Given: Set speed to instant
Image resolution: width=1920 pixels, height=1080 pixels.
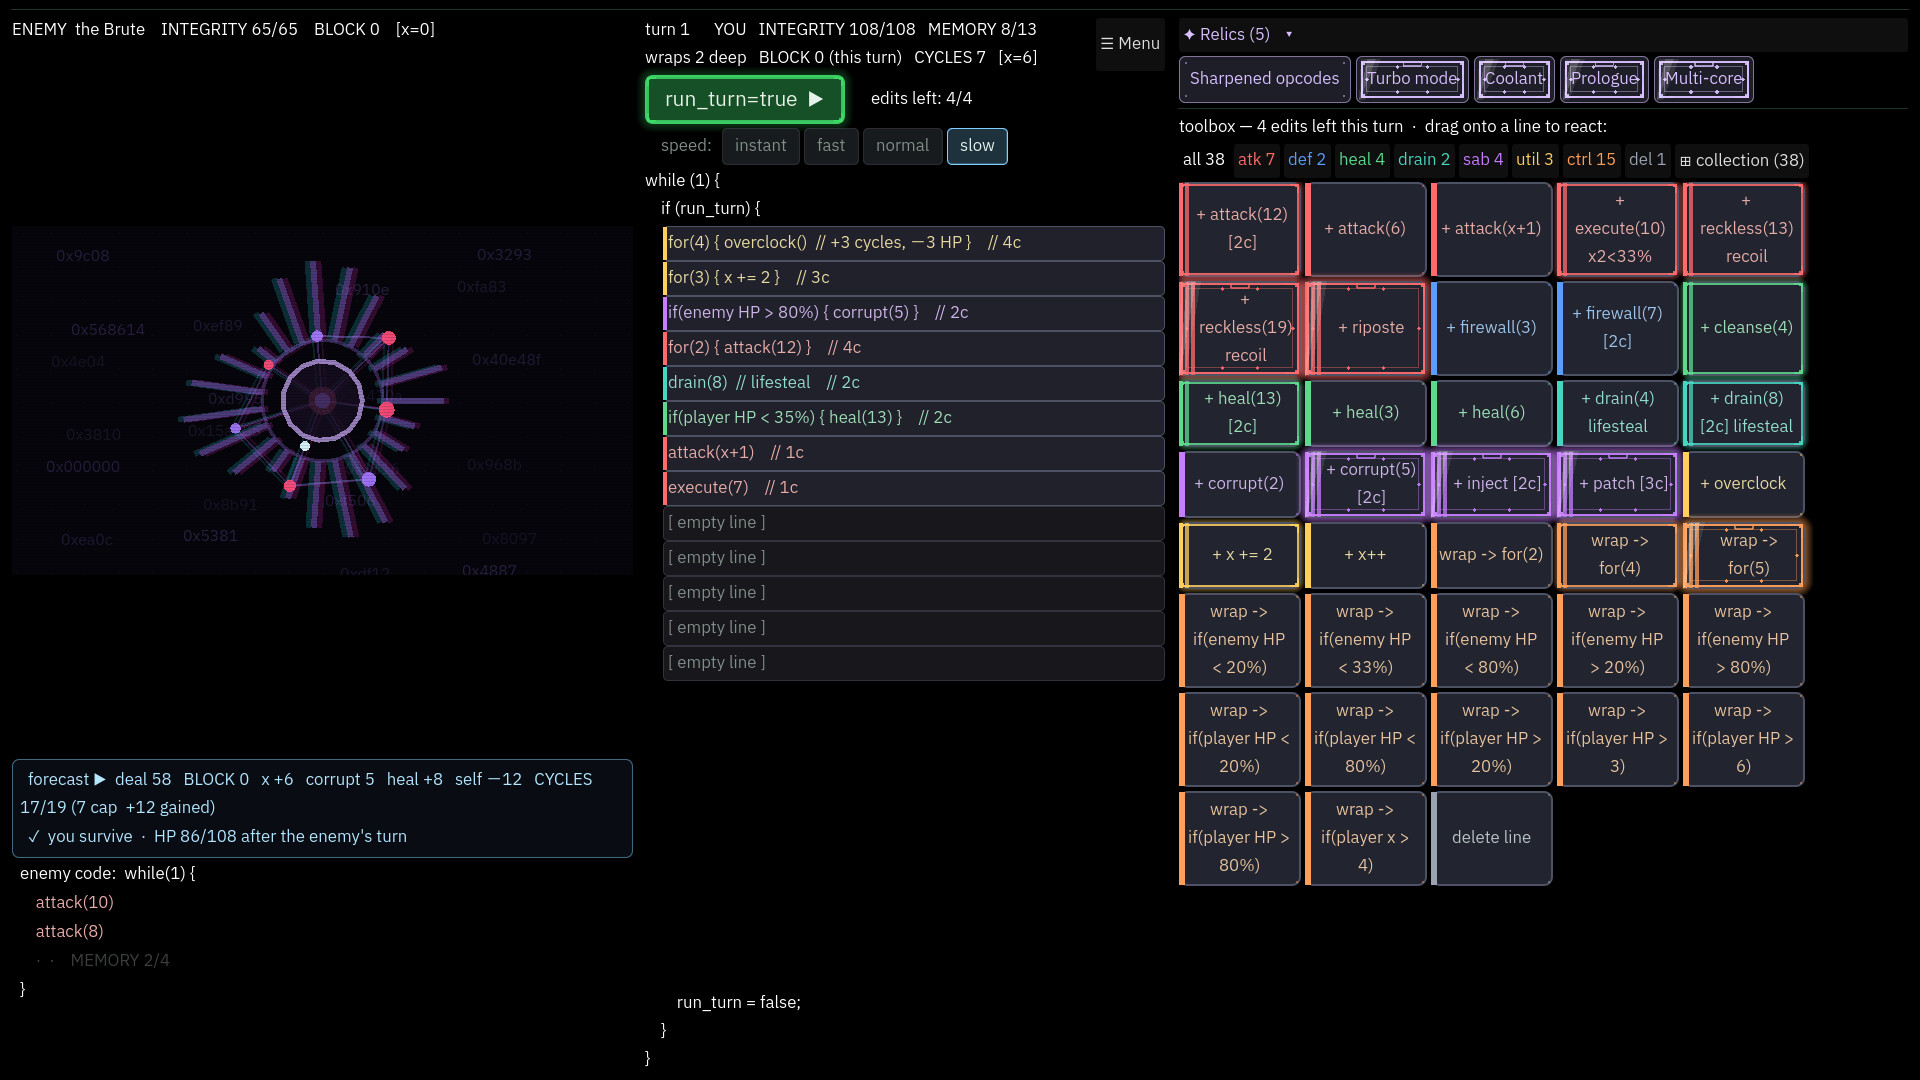Looking at the screenshot, I should (761, 146).
